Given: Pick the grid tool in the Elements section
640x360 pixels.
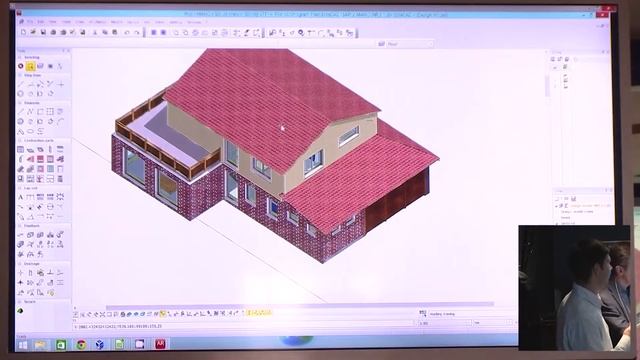Looking at the screenshot, I should click(50, 111).
